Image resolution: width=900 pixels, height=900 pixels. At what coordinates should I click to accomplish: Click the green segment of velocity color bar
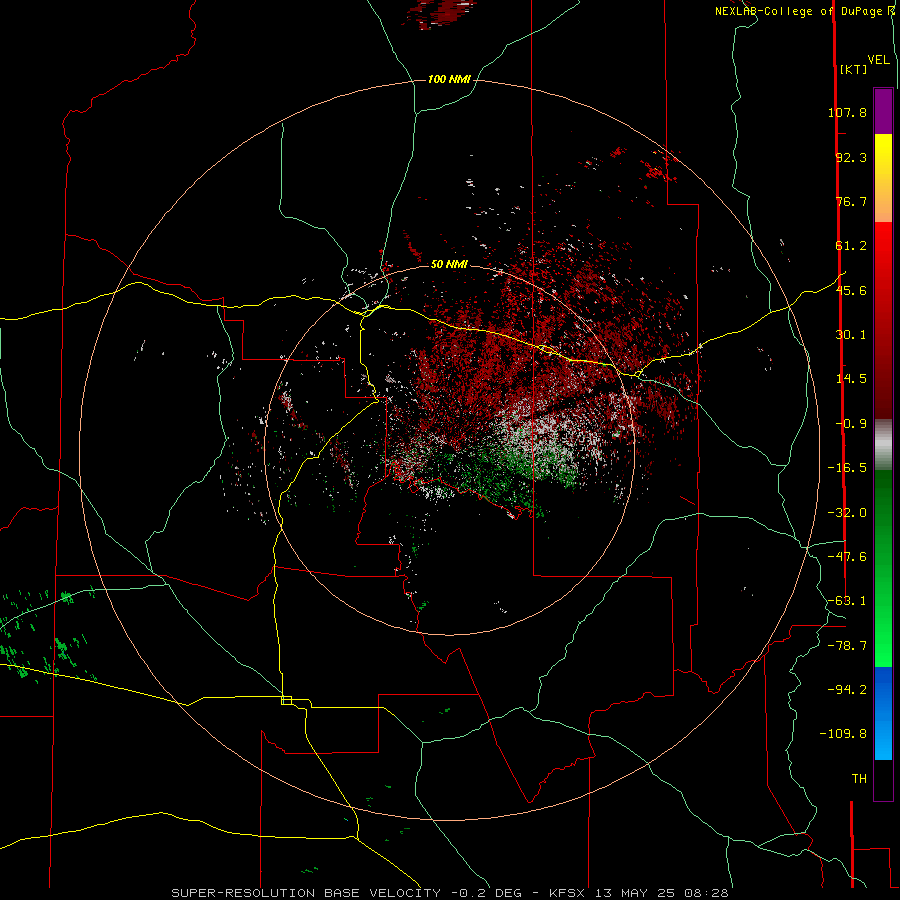pos(883,568)
